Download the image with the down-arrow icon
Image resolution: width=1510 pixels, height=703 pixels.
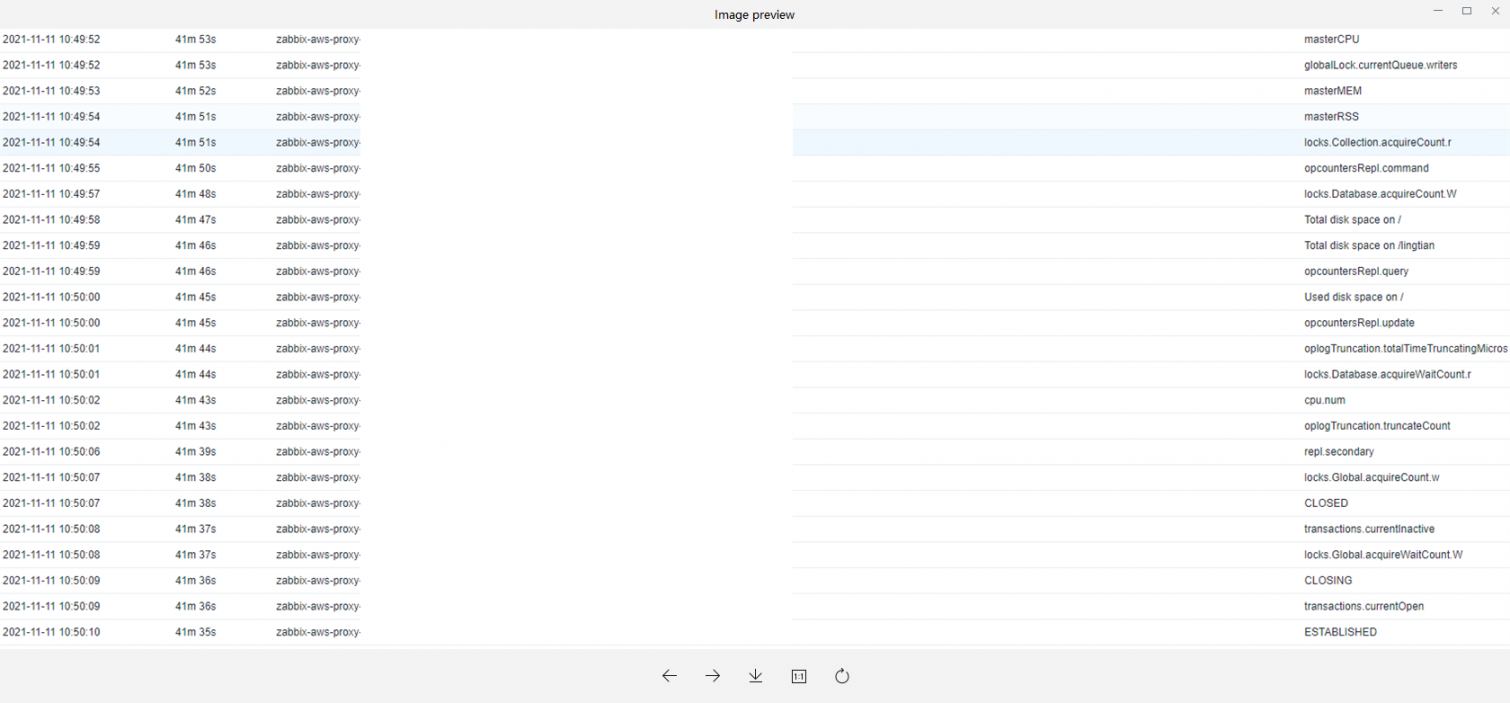tap(755, 676)
